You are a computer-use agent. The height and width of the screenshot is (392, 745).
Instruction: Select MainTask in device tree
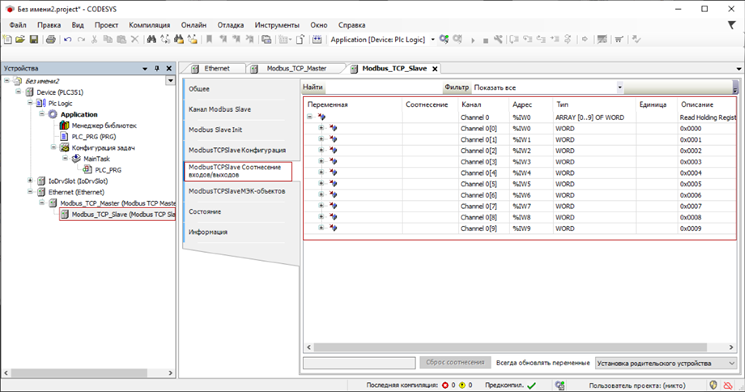click(x=96, y=159)
